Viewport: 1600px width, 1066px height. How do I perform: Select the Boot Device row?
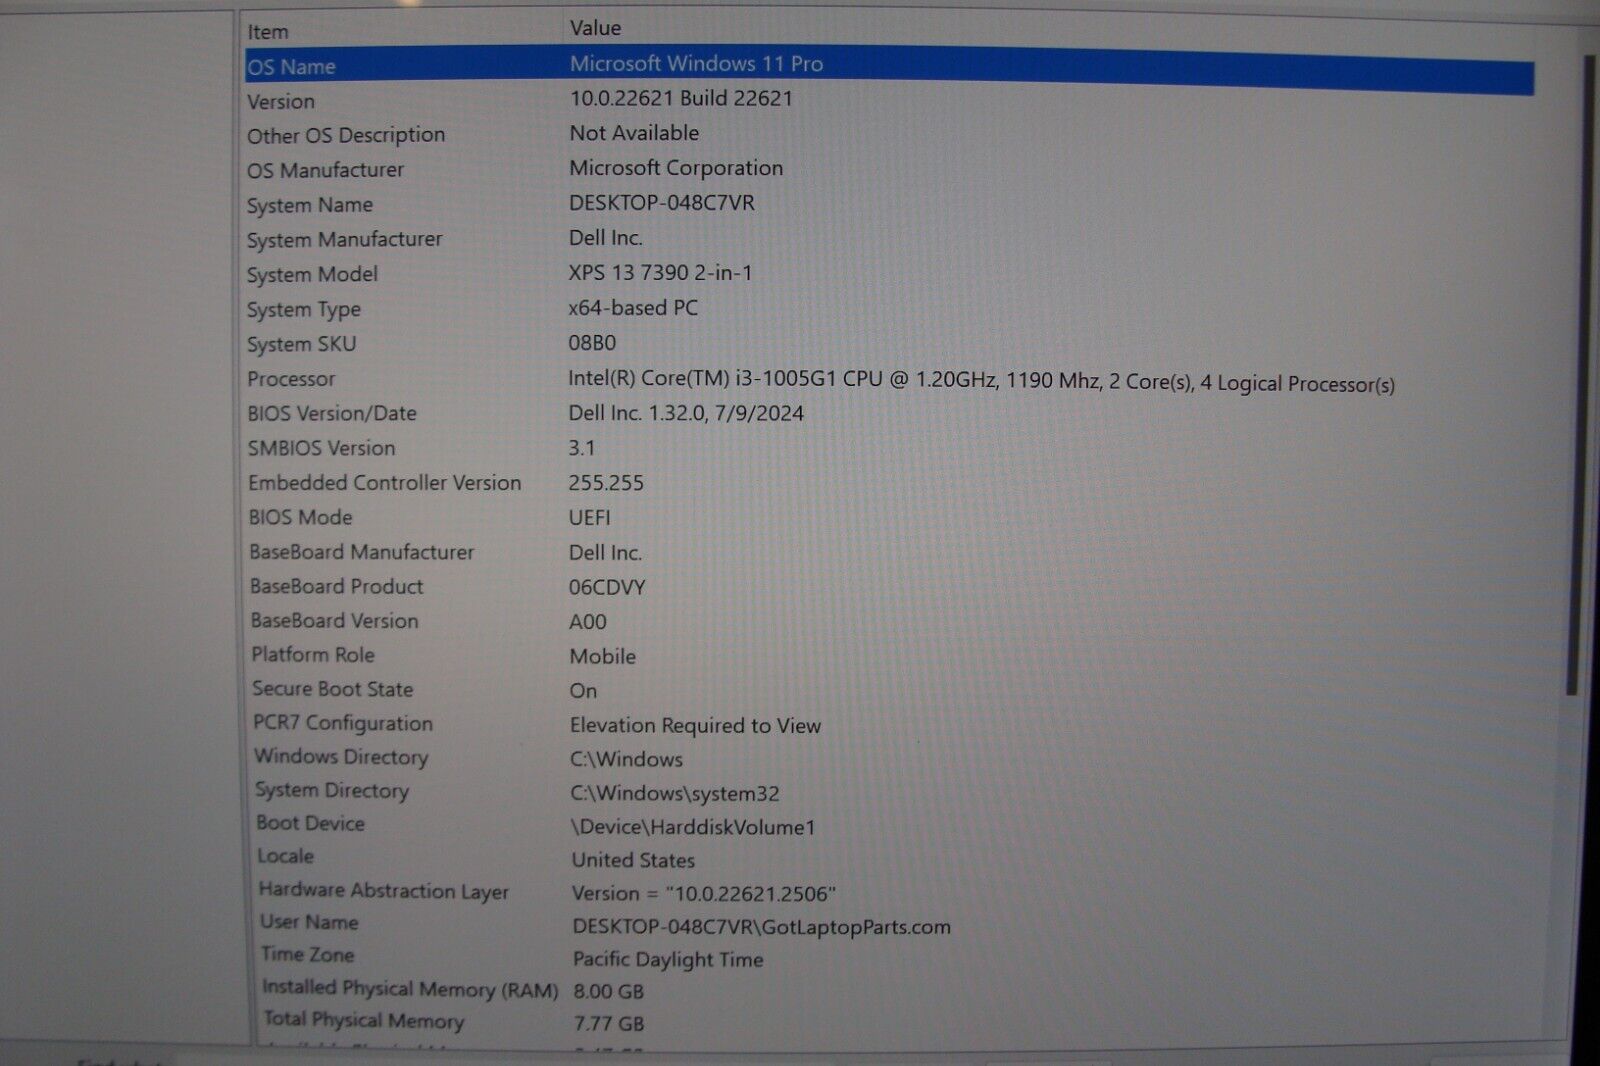[x=311, y=823]
